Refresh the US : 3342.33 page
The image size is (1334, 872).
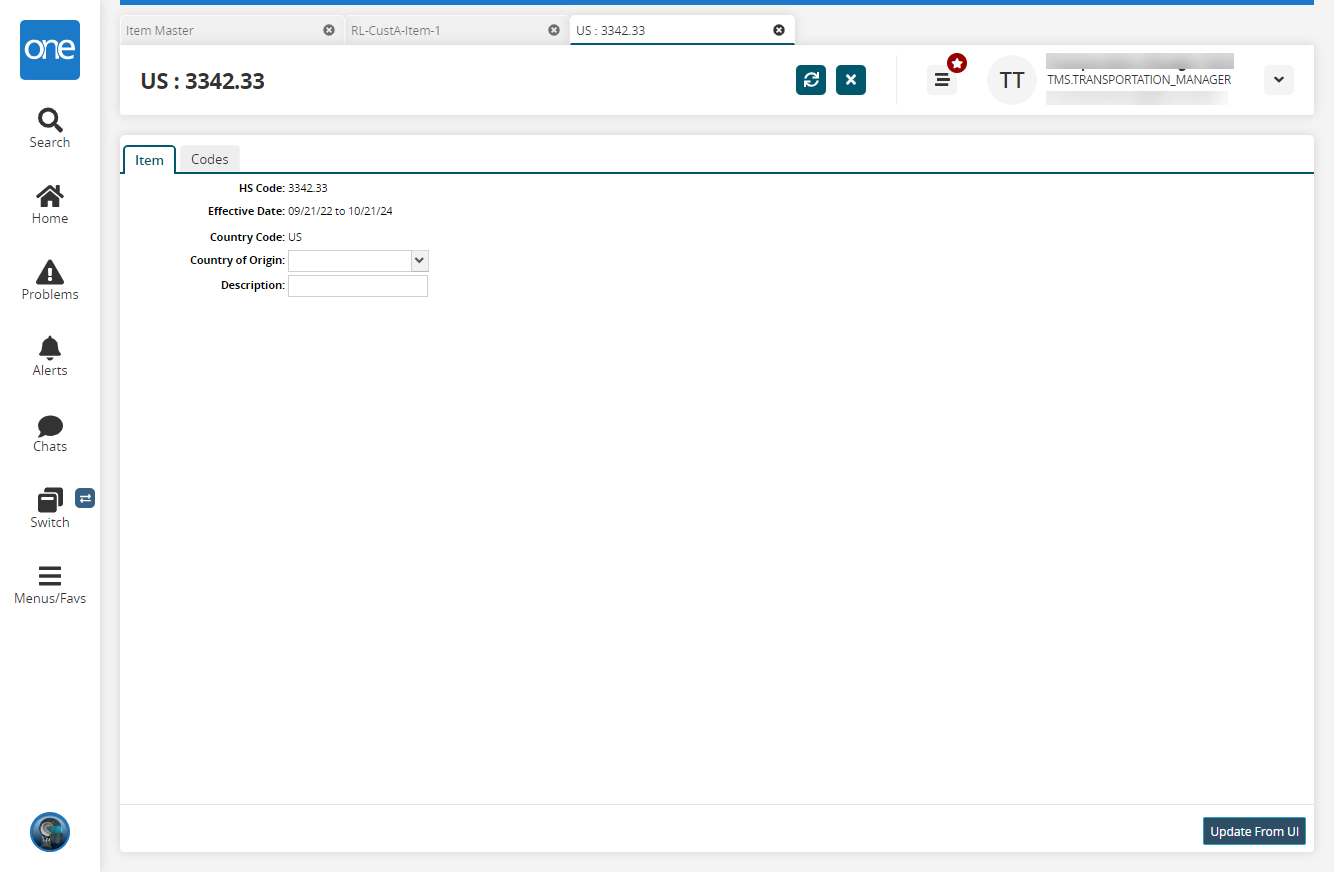pyautogui.click(x=811, y=80)
